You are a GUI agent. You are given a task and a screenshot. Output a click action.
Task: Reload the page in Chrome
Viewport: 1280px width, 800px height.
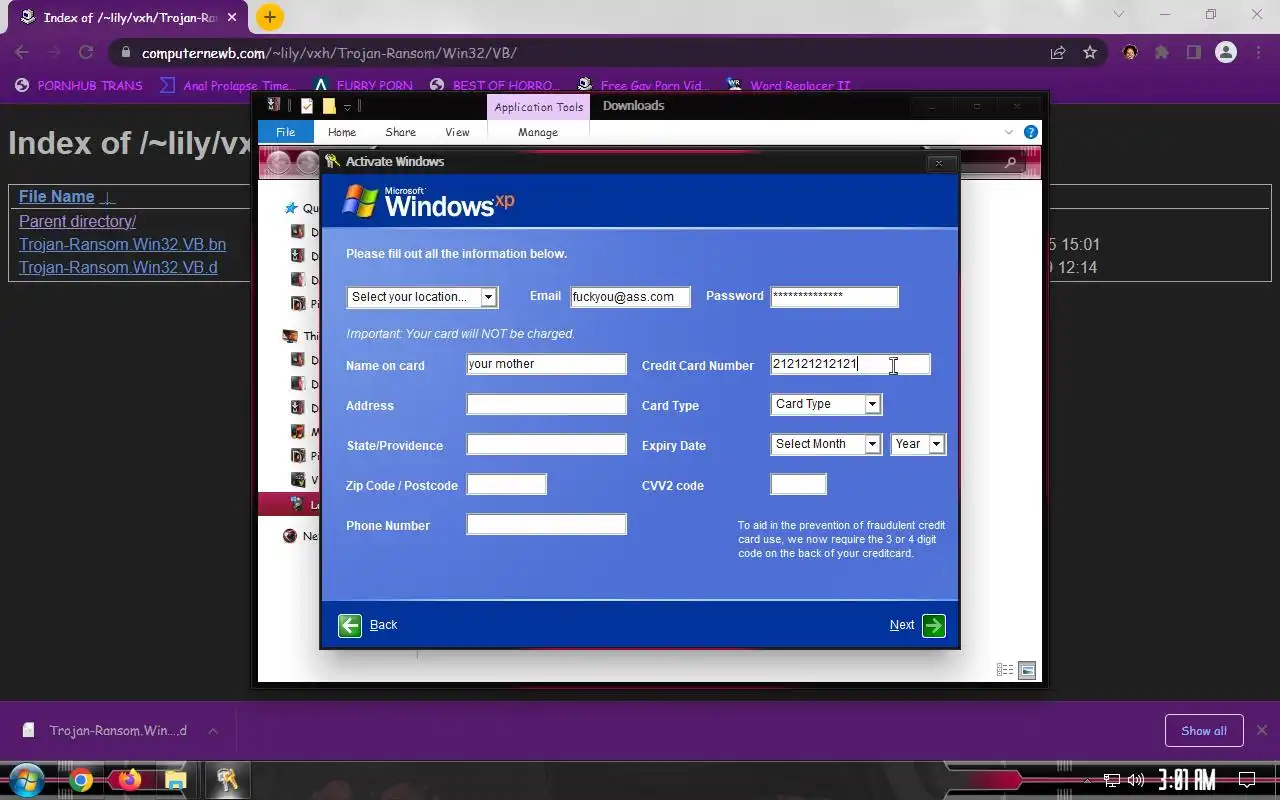pyautogui.click(x=86, y=53)
